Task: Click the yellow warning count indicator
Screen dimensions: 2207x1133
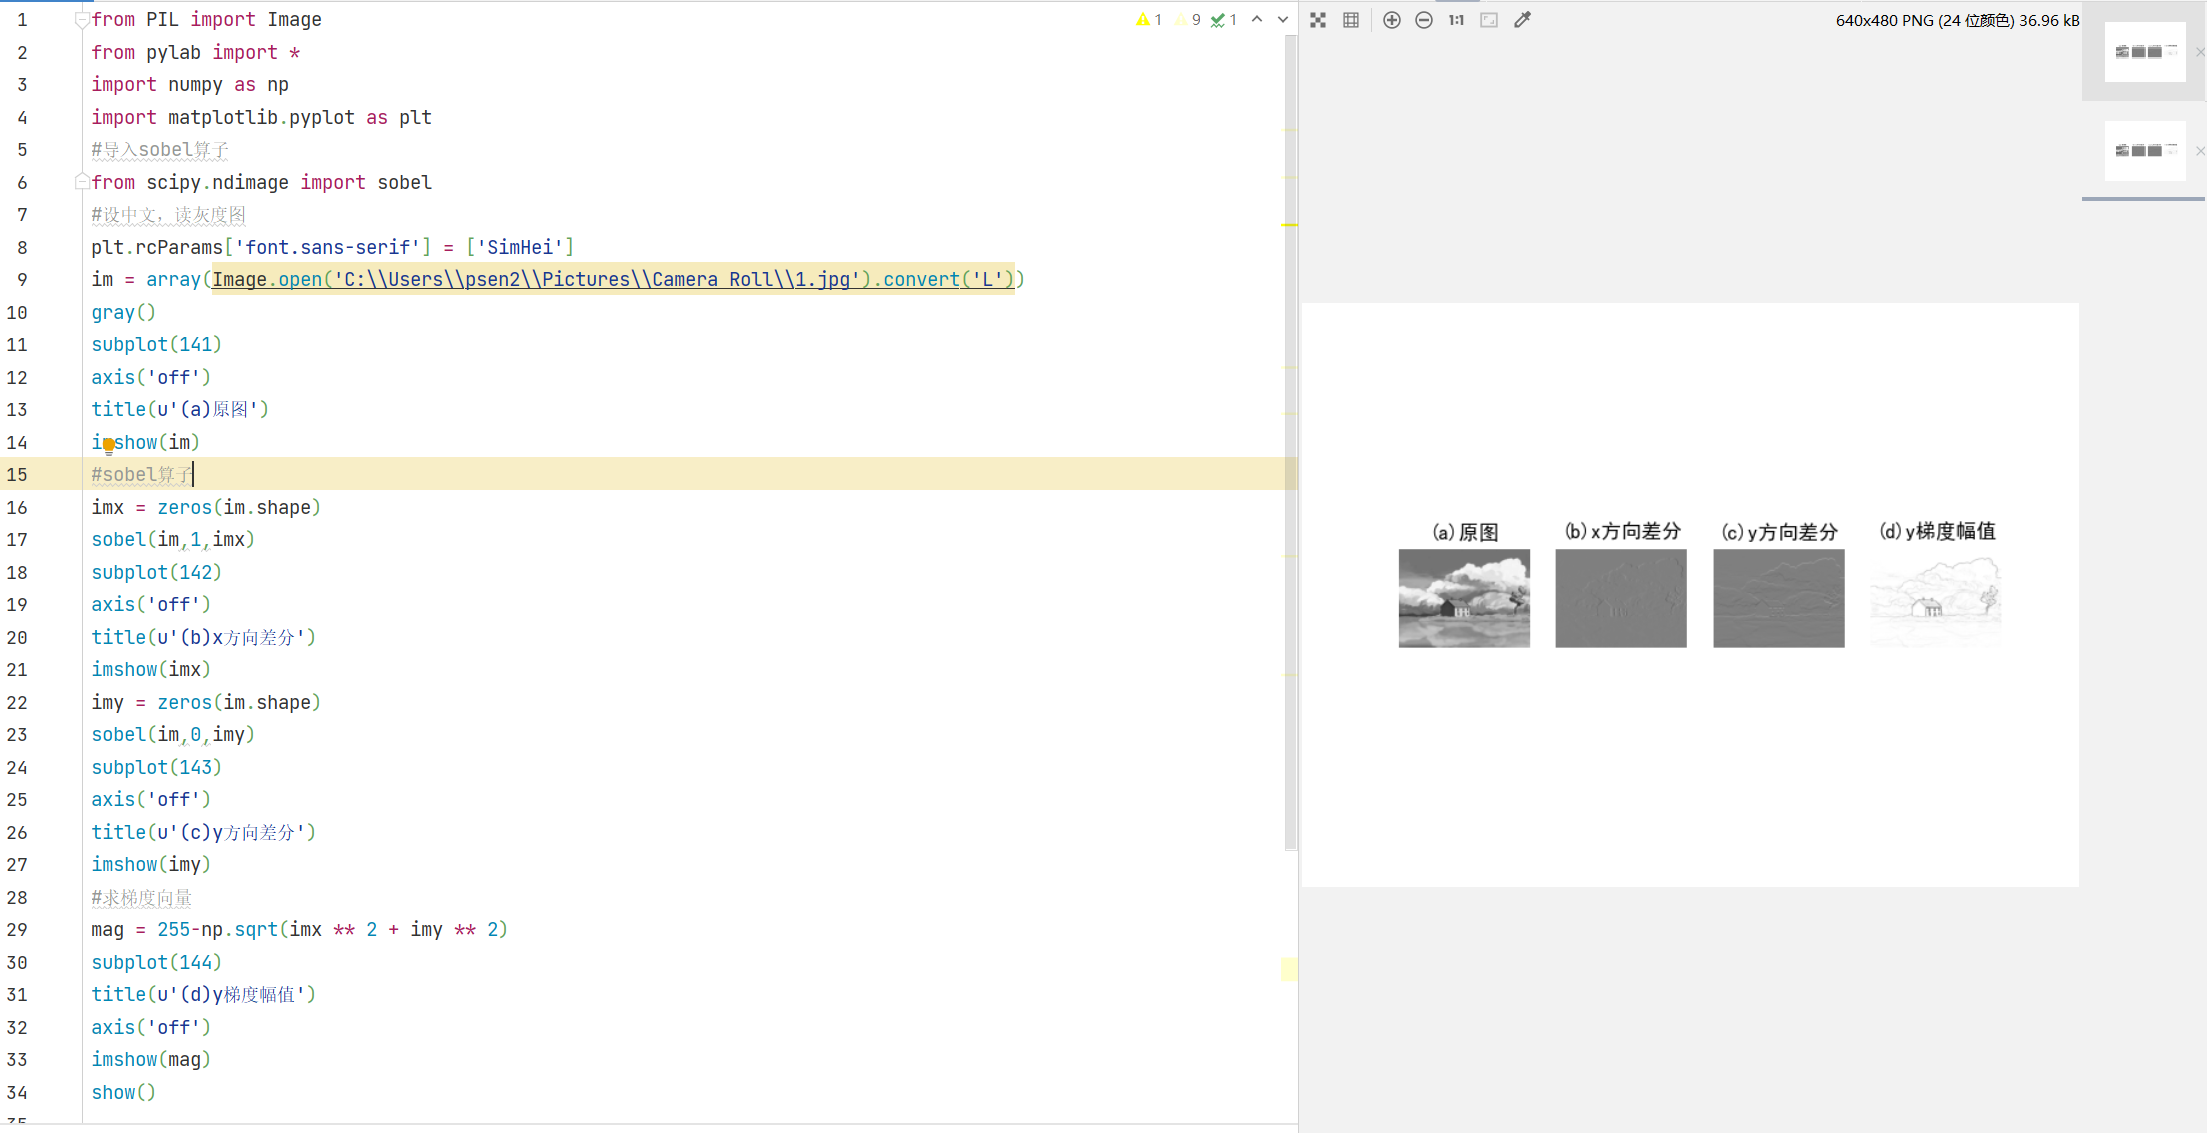Action: (1149, 20)
